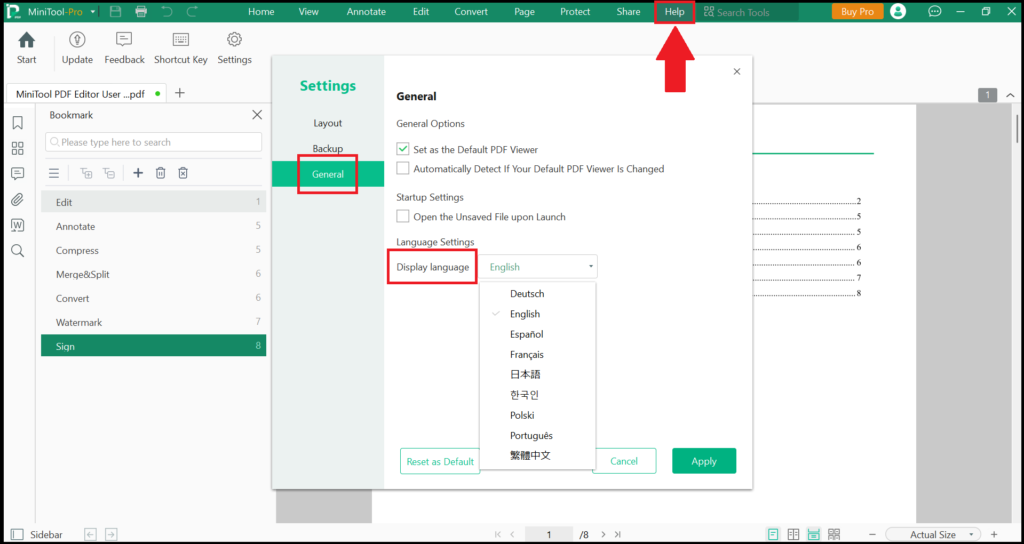Open the attachments paperclip icon
1024x544 pixels.
(18, 200)
